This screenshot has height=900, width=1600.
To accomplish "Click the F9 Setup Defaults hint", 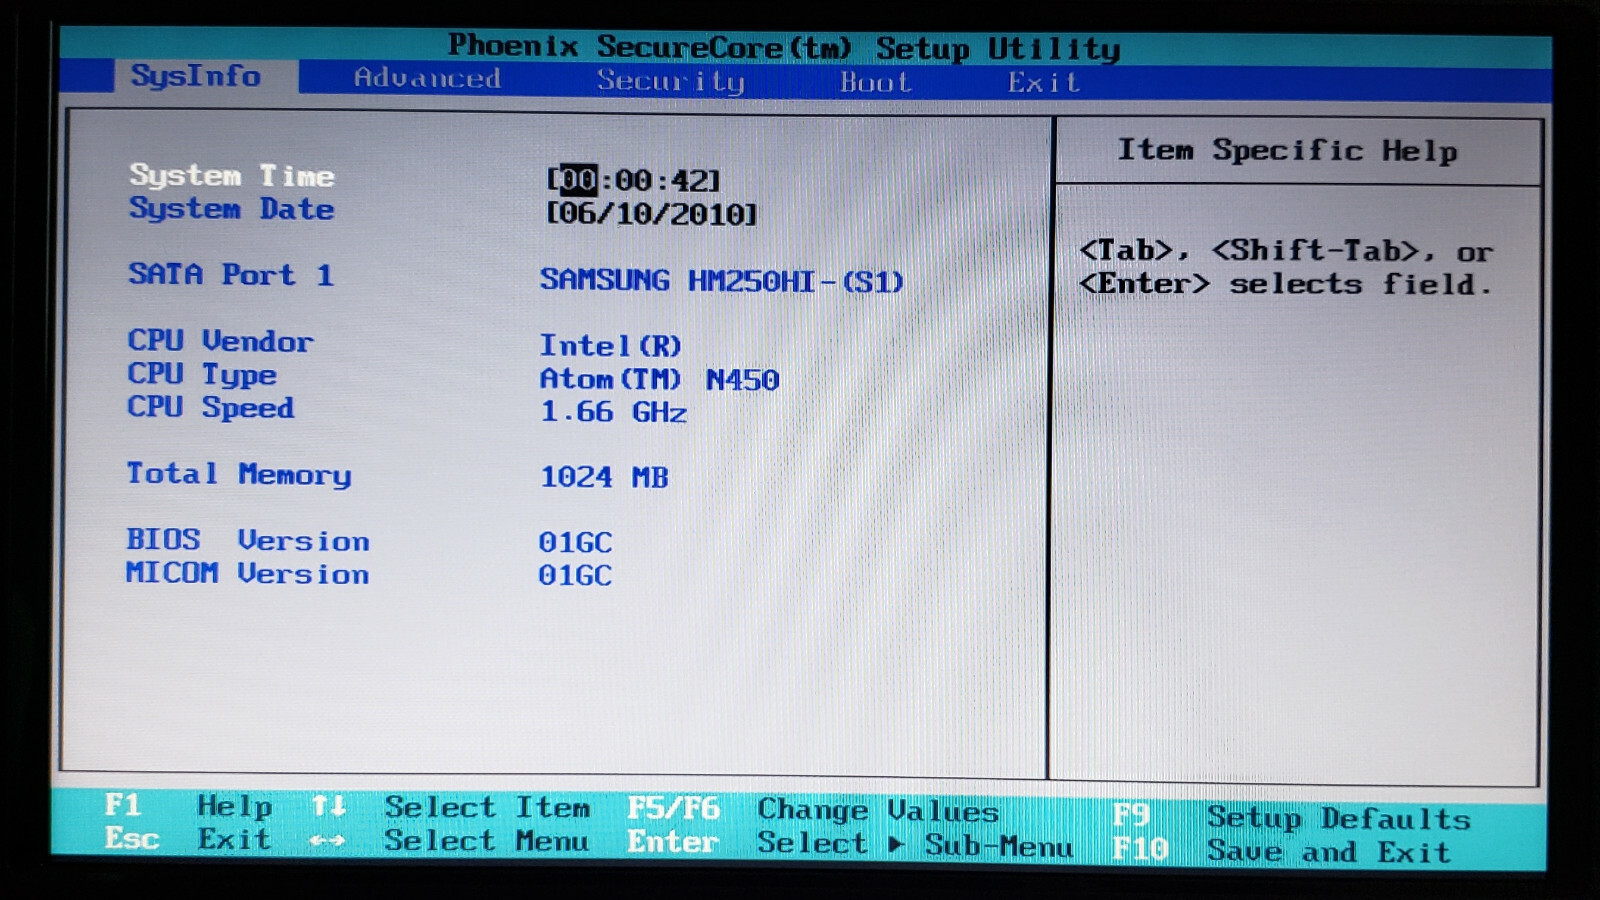I will (1292, 818).
